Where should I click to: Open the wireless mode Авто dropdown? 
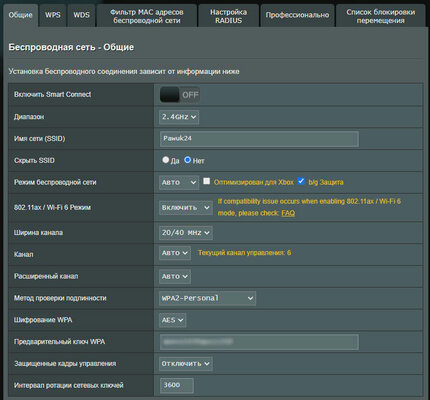tap(179, 182)
